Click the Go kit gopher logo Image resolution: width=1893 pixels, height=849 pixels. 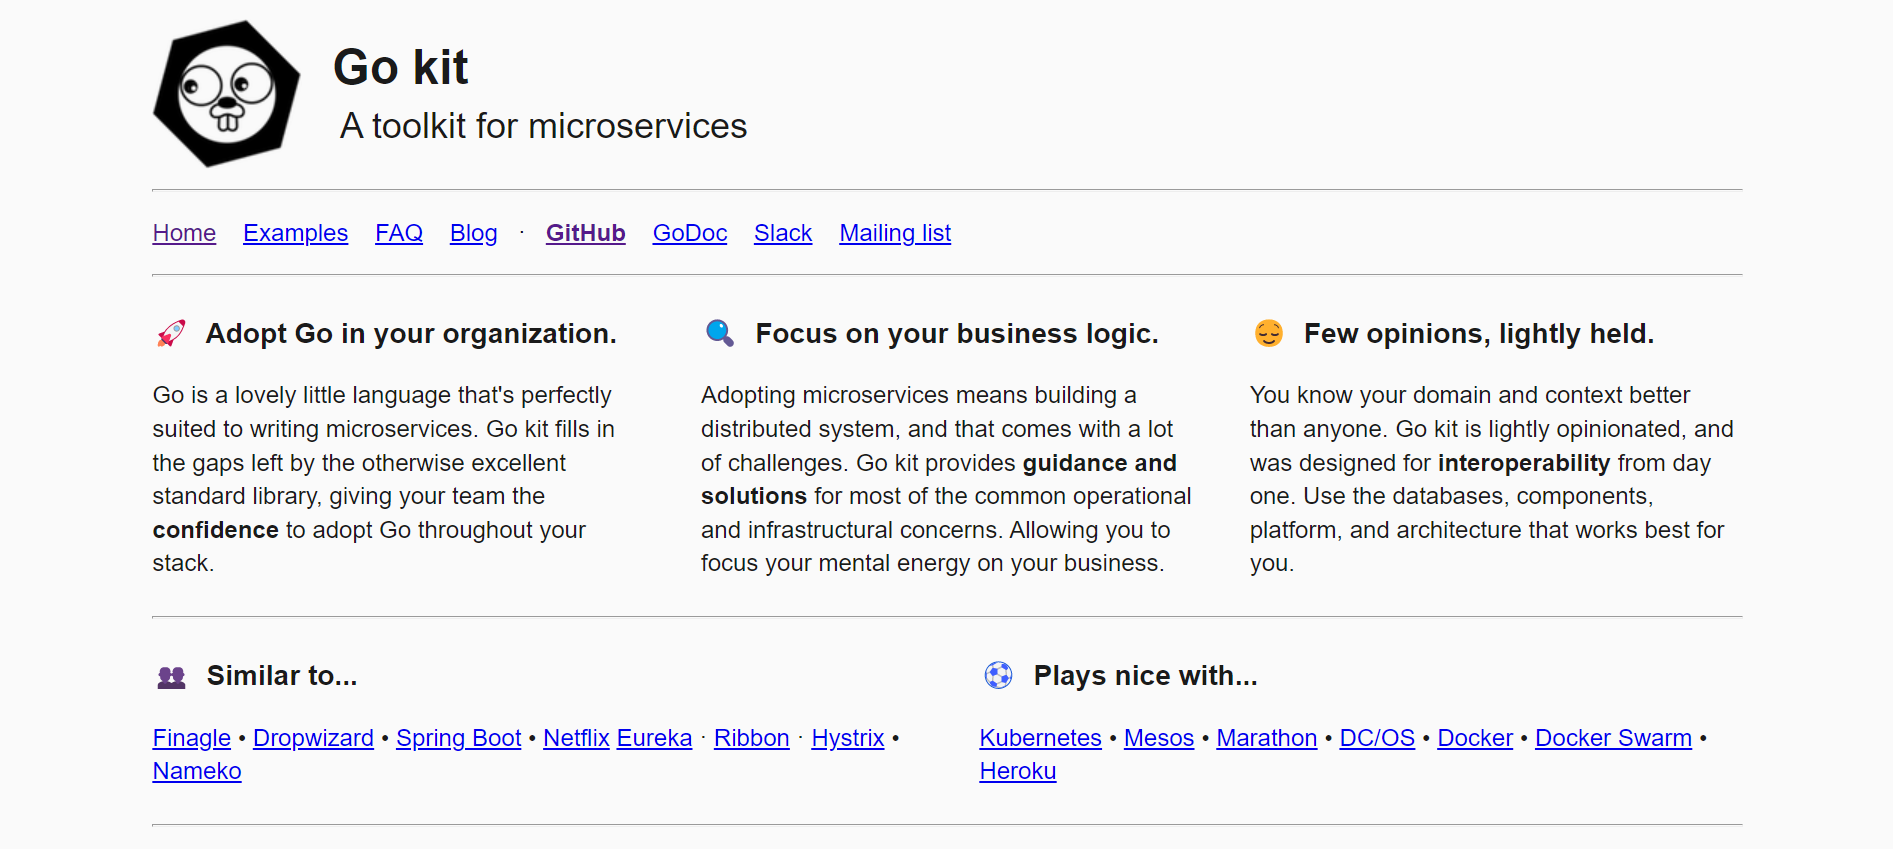point(227,94)
